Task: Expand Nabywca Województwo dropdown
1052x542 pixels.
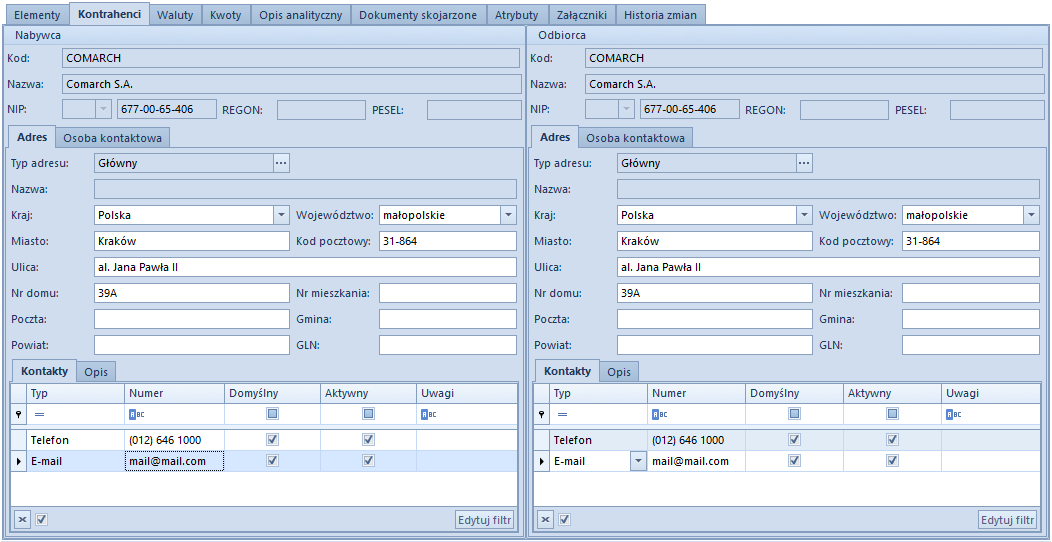Action: (509, 215)
